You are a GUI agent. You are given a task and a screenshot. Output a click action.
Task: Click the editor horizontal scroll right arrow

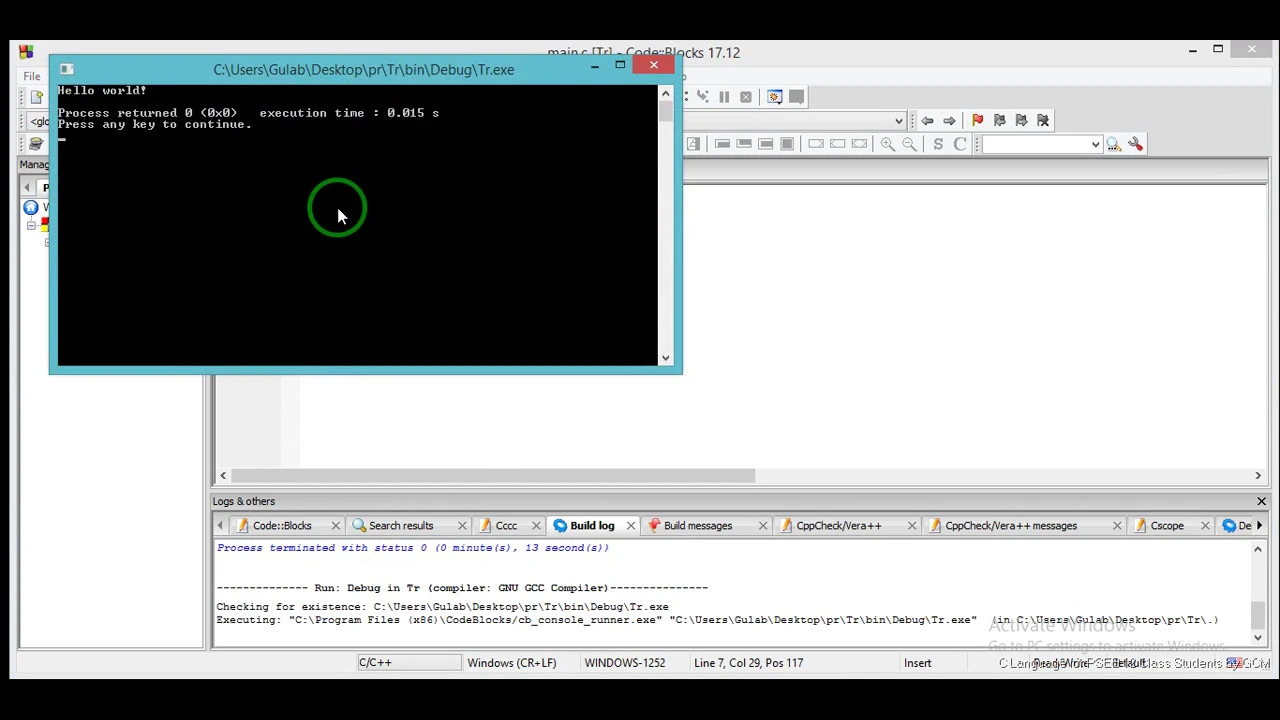pyautogui.click(x=1258, y=476)
